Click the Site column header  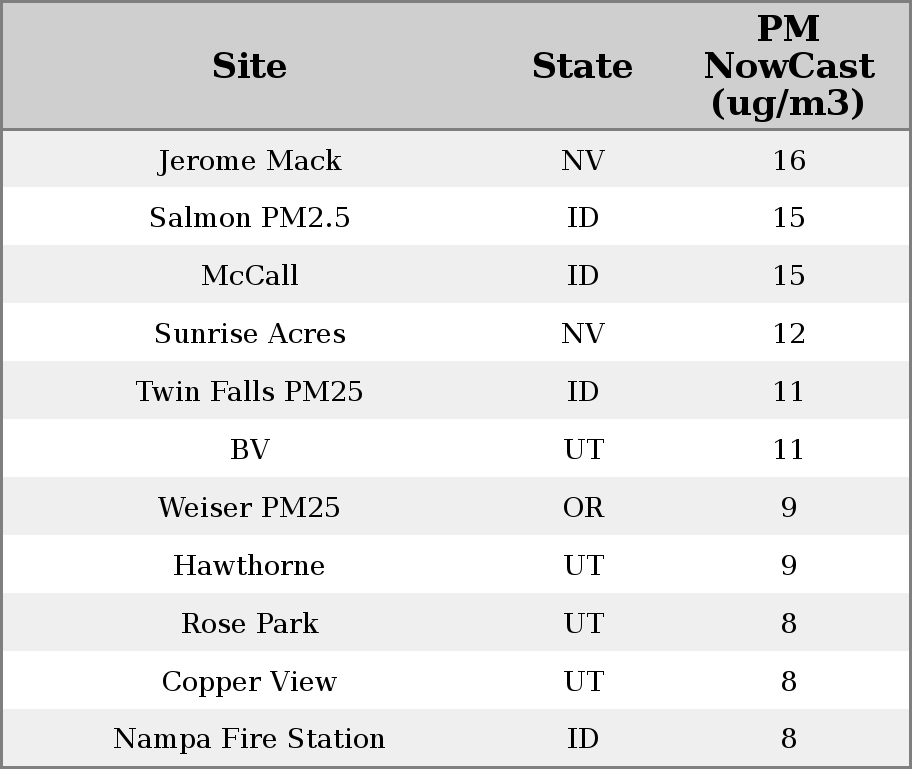click(250, 67)
